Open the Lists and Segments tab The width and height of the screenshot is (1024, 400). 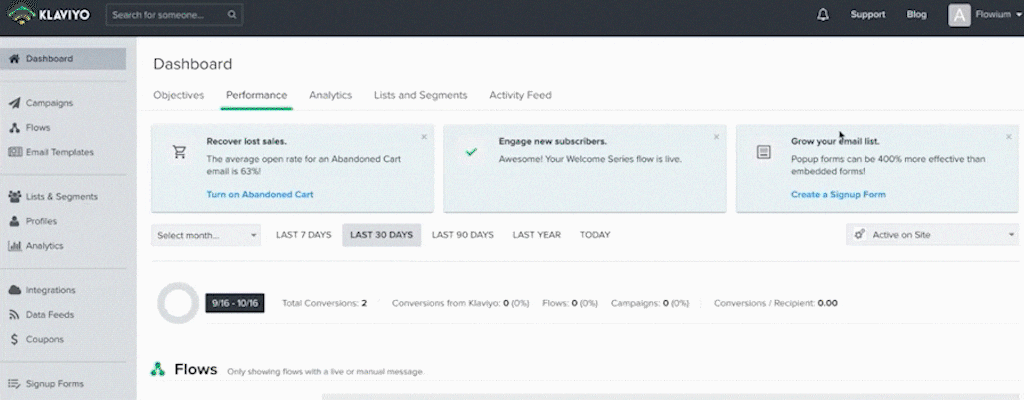pyautogui.click(x=421, y=95)
